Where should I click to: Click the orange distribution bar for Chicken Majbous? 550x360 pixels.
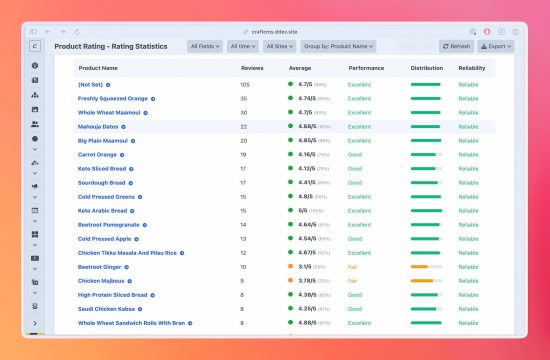coord(426,281)
